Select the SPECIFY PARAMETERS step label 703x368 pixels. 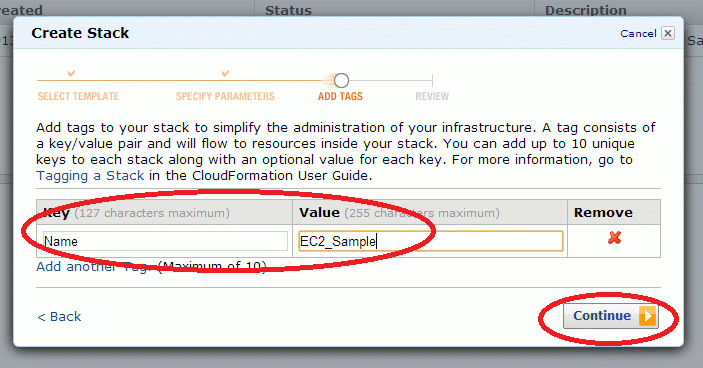(x=225, y=96)
